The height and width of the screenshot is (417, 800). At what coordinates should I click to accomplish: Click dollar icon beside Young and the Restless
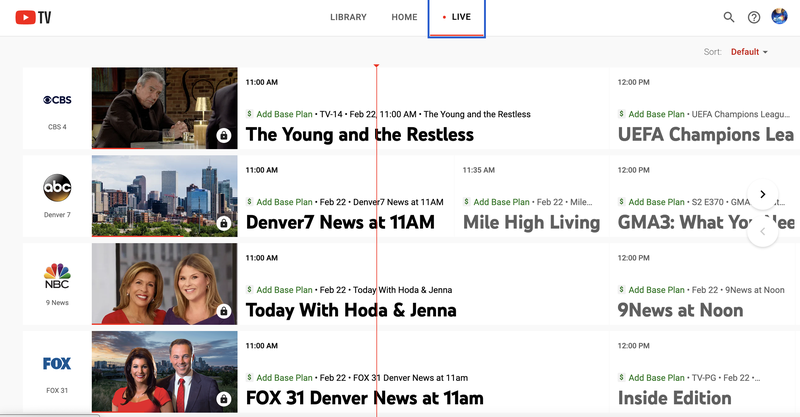[x=249, y=114]
